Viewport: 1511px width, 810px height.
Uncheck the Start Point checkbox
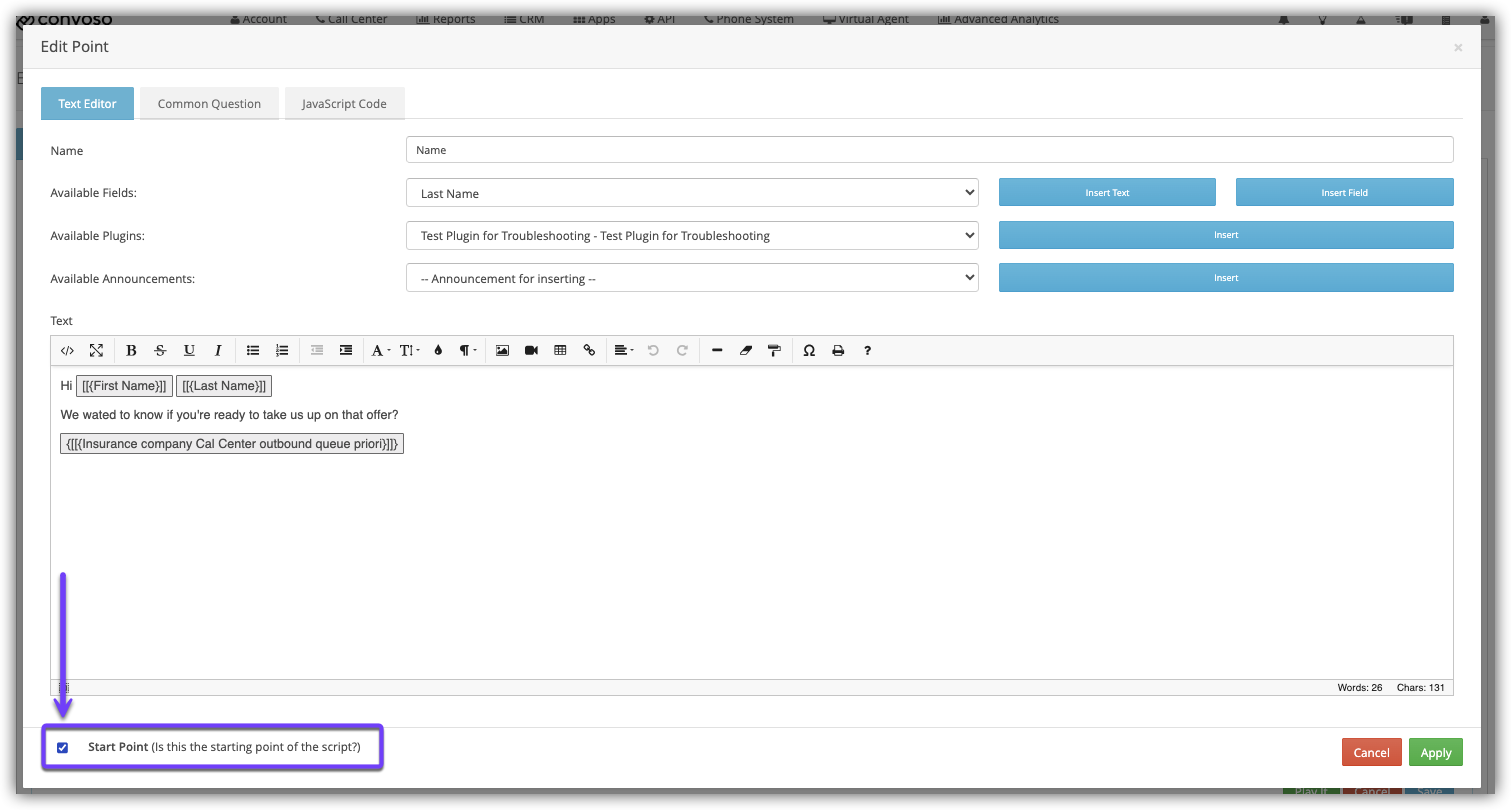pyautogui.click(x=63, y=748)
